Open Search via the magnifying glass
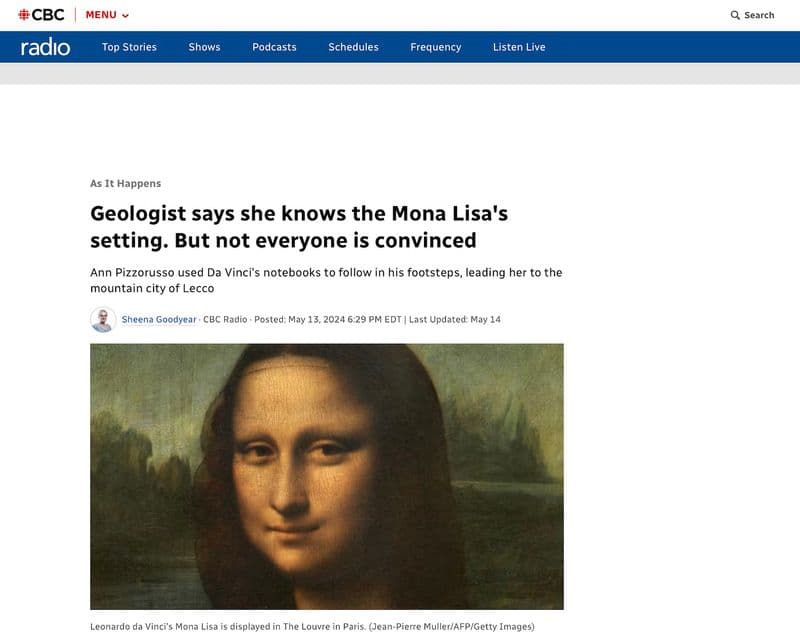Viewport: 800px width, 642px height. [735, 15]
